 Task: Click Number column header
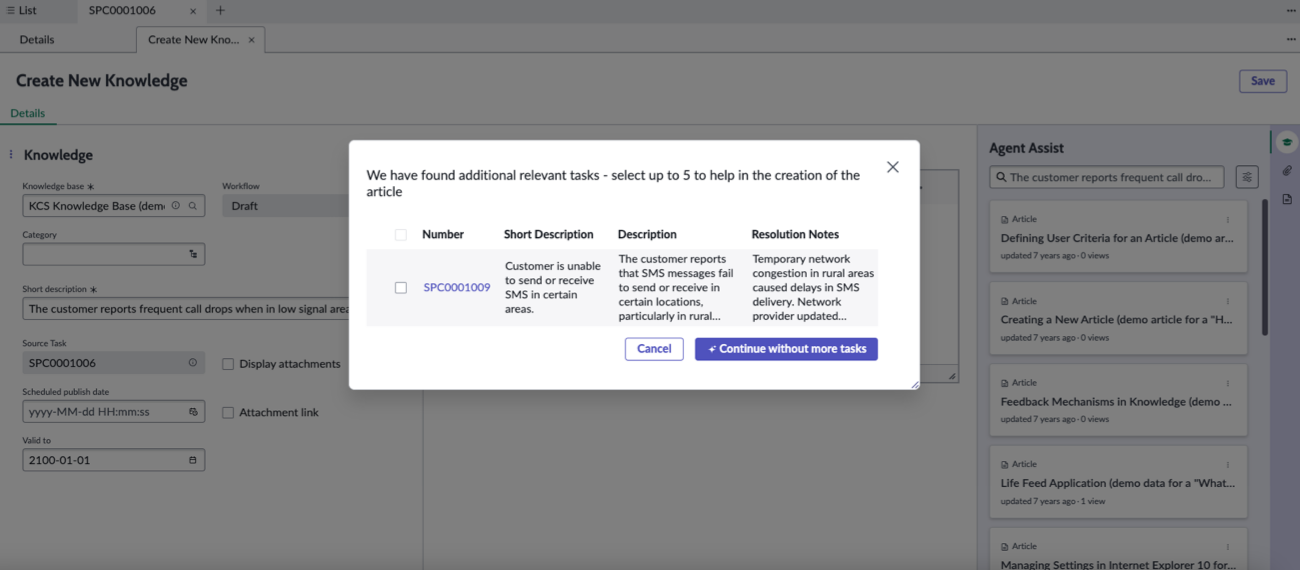pos(443,234)
